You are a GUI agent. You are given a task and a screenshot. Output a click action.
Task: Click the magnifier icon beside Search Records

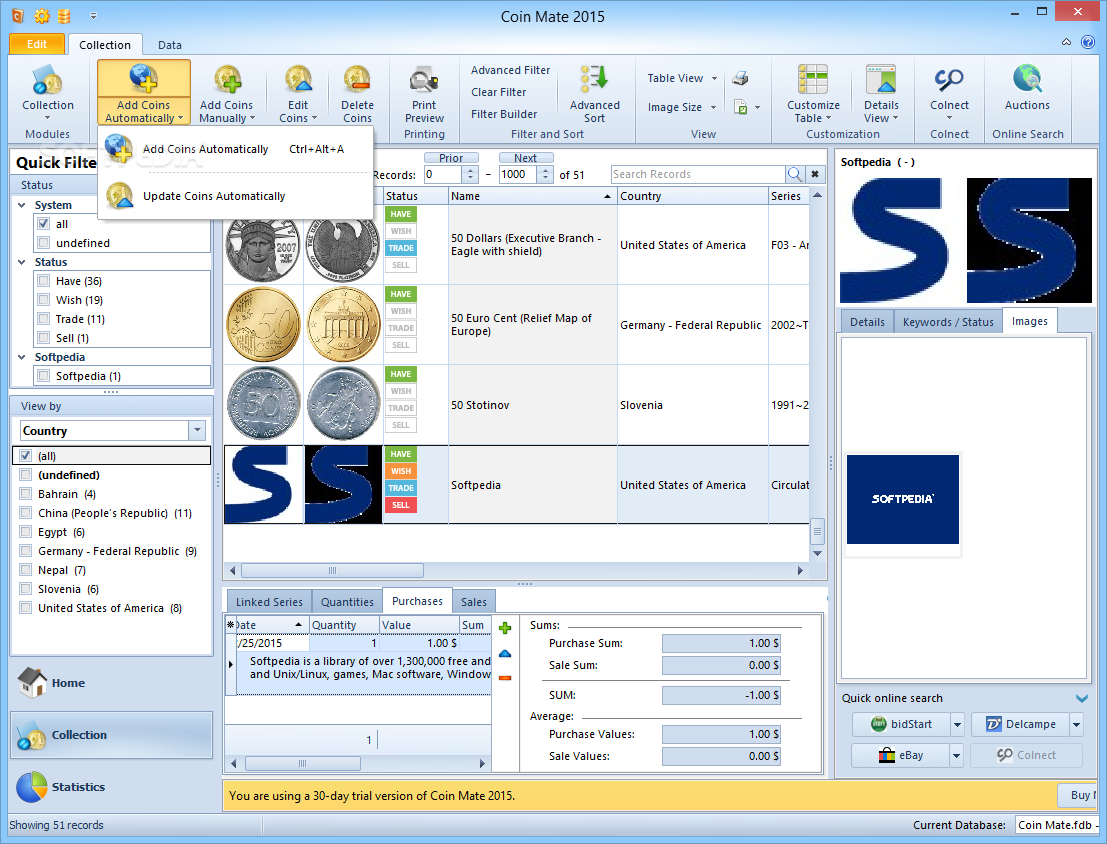[x=794, y=174]
